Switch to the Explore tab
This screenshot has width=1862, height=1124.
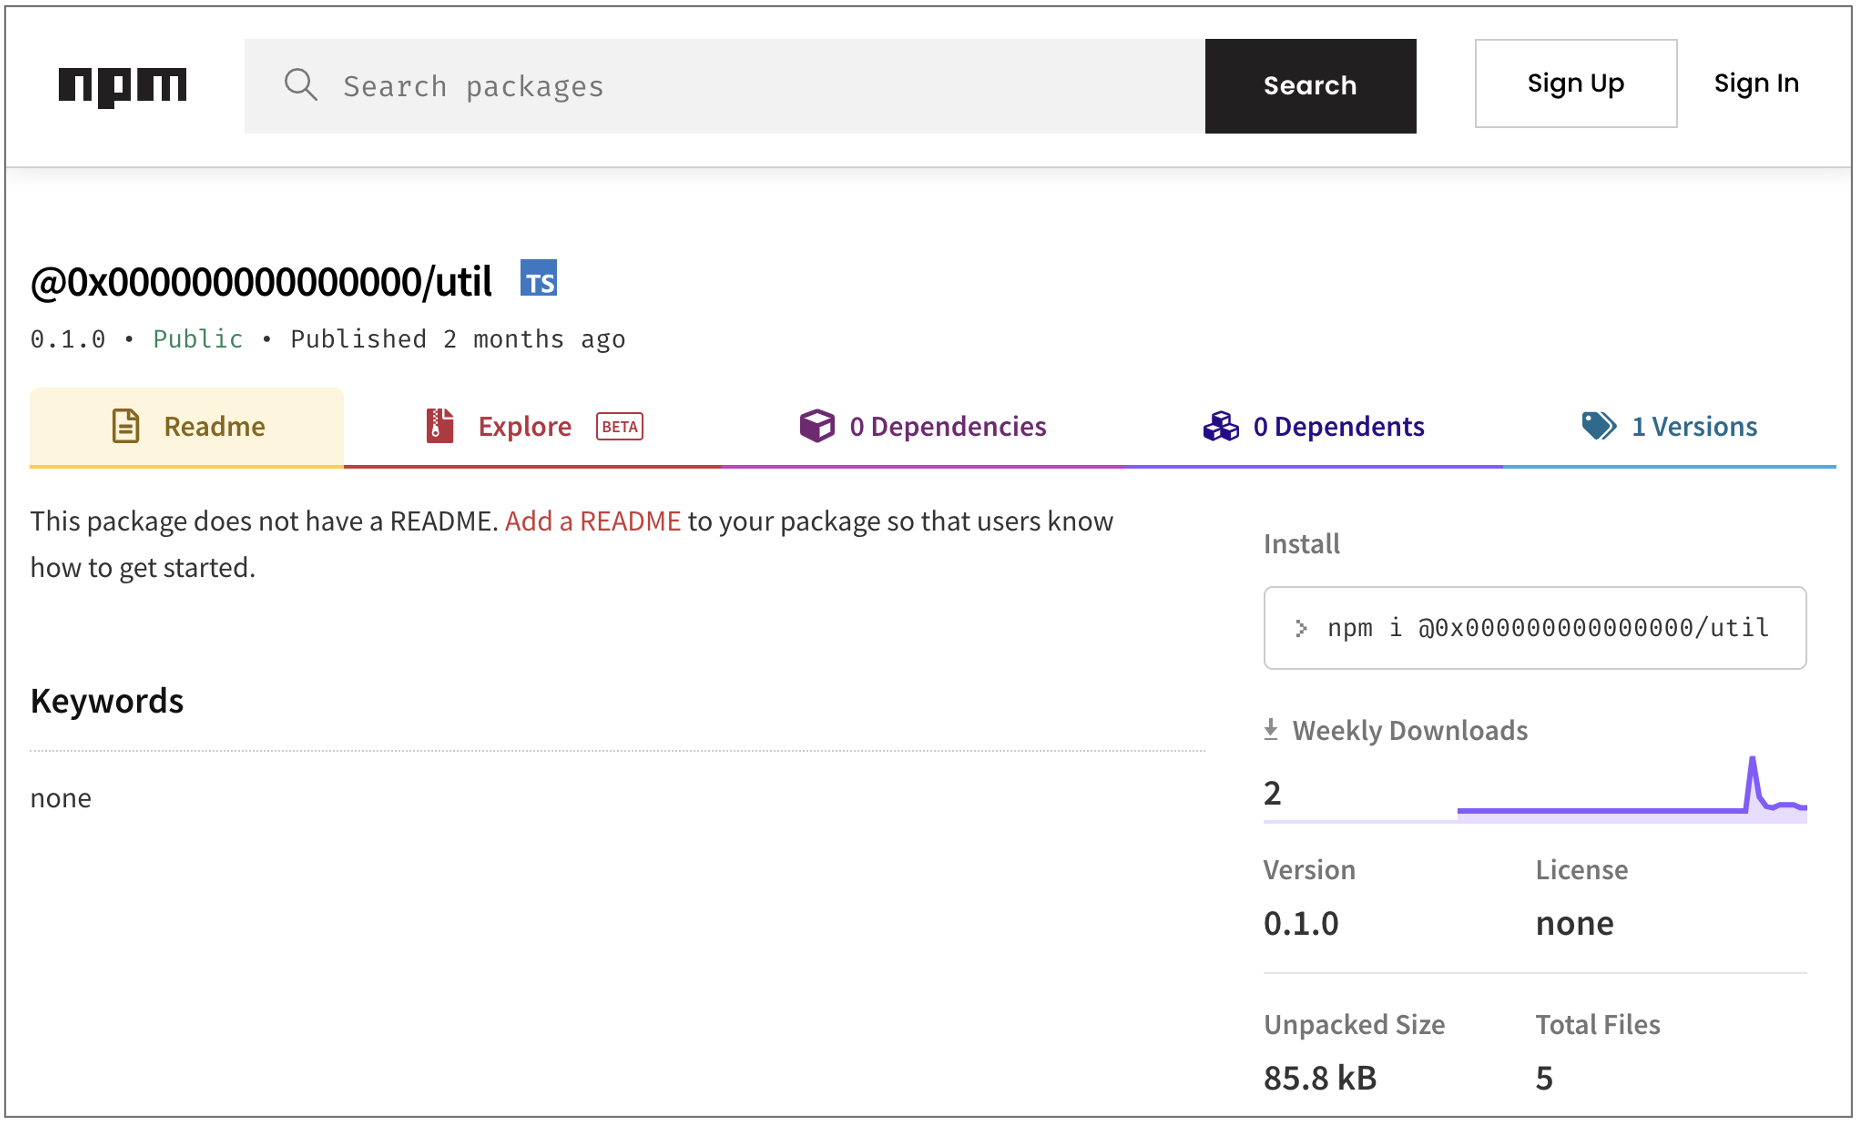[x=524, y=426]
